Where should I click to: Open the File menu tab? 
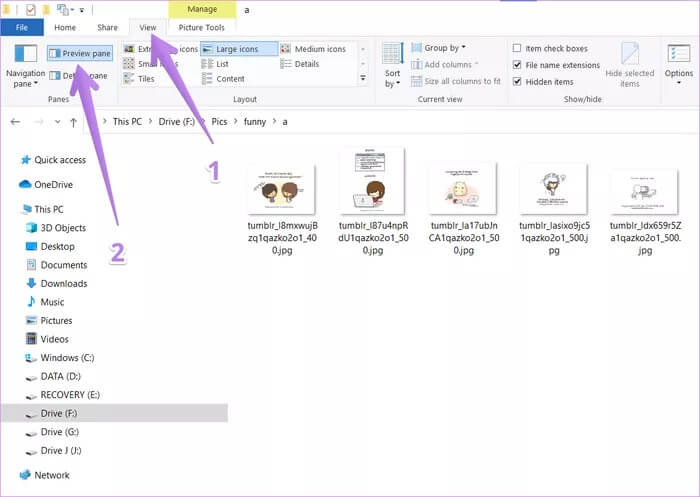[x=22, y=27]
